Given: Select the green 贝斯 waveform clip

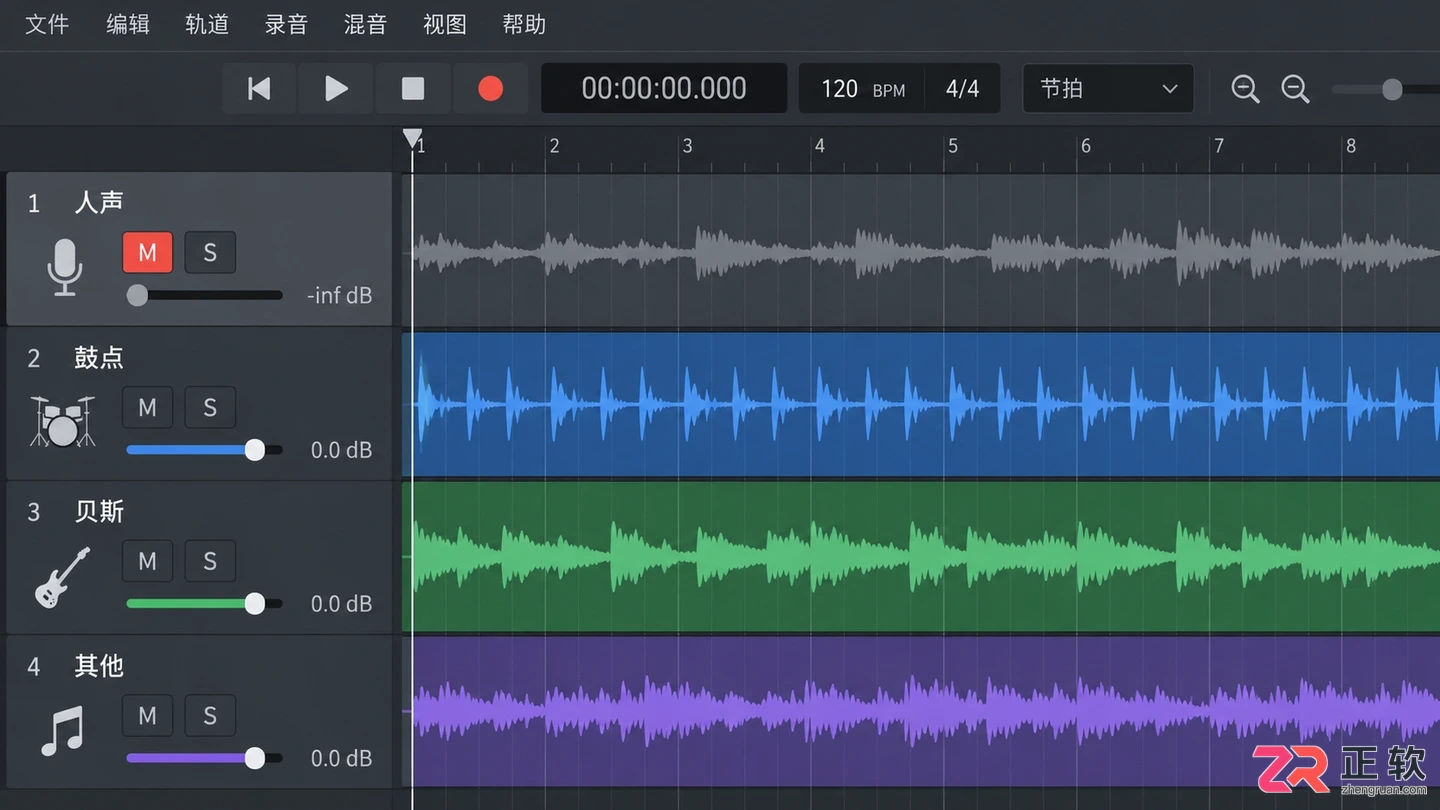Looking at the screenshot, I should coord(921,556).
